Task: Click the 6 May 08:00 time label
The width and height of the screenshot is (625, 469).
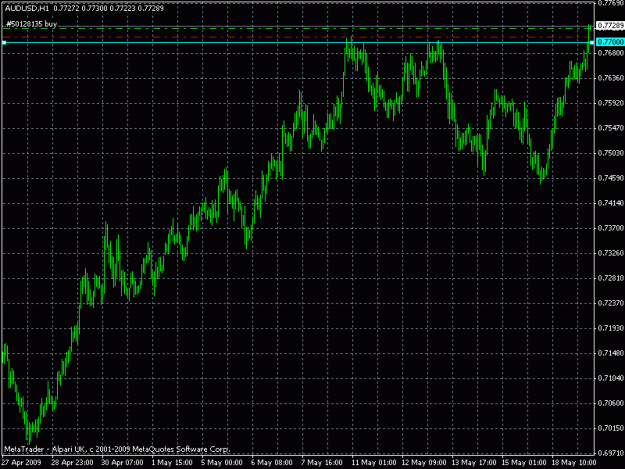Action: coord(272,463)
